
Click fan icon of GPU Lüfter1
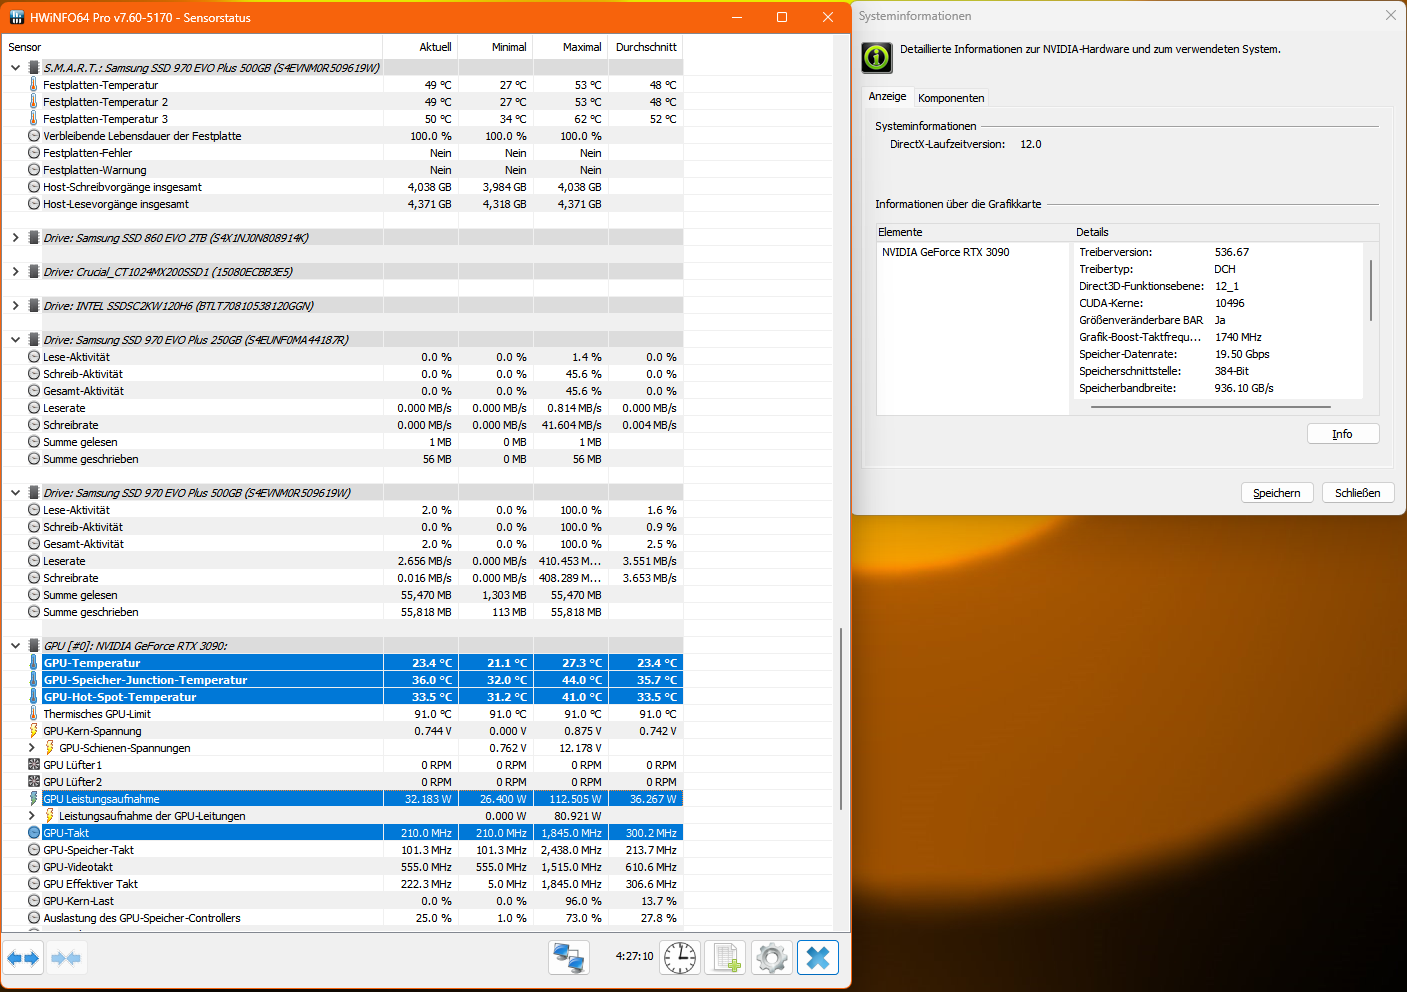pos(34,765)
